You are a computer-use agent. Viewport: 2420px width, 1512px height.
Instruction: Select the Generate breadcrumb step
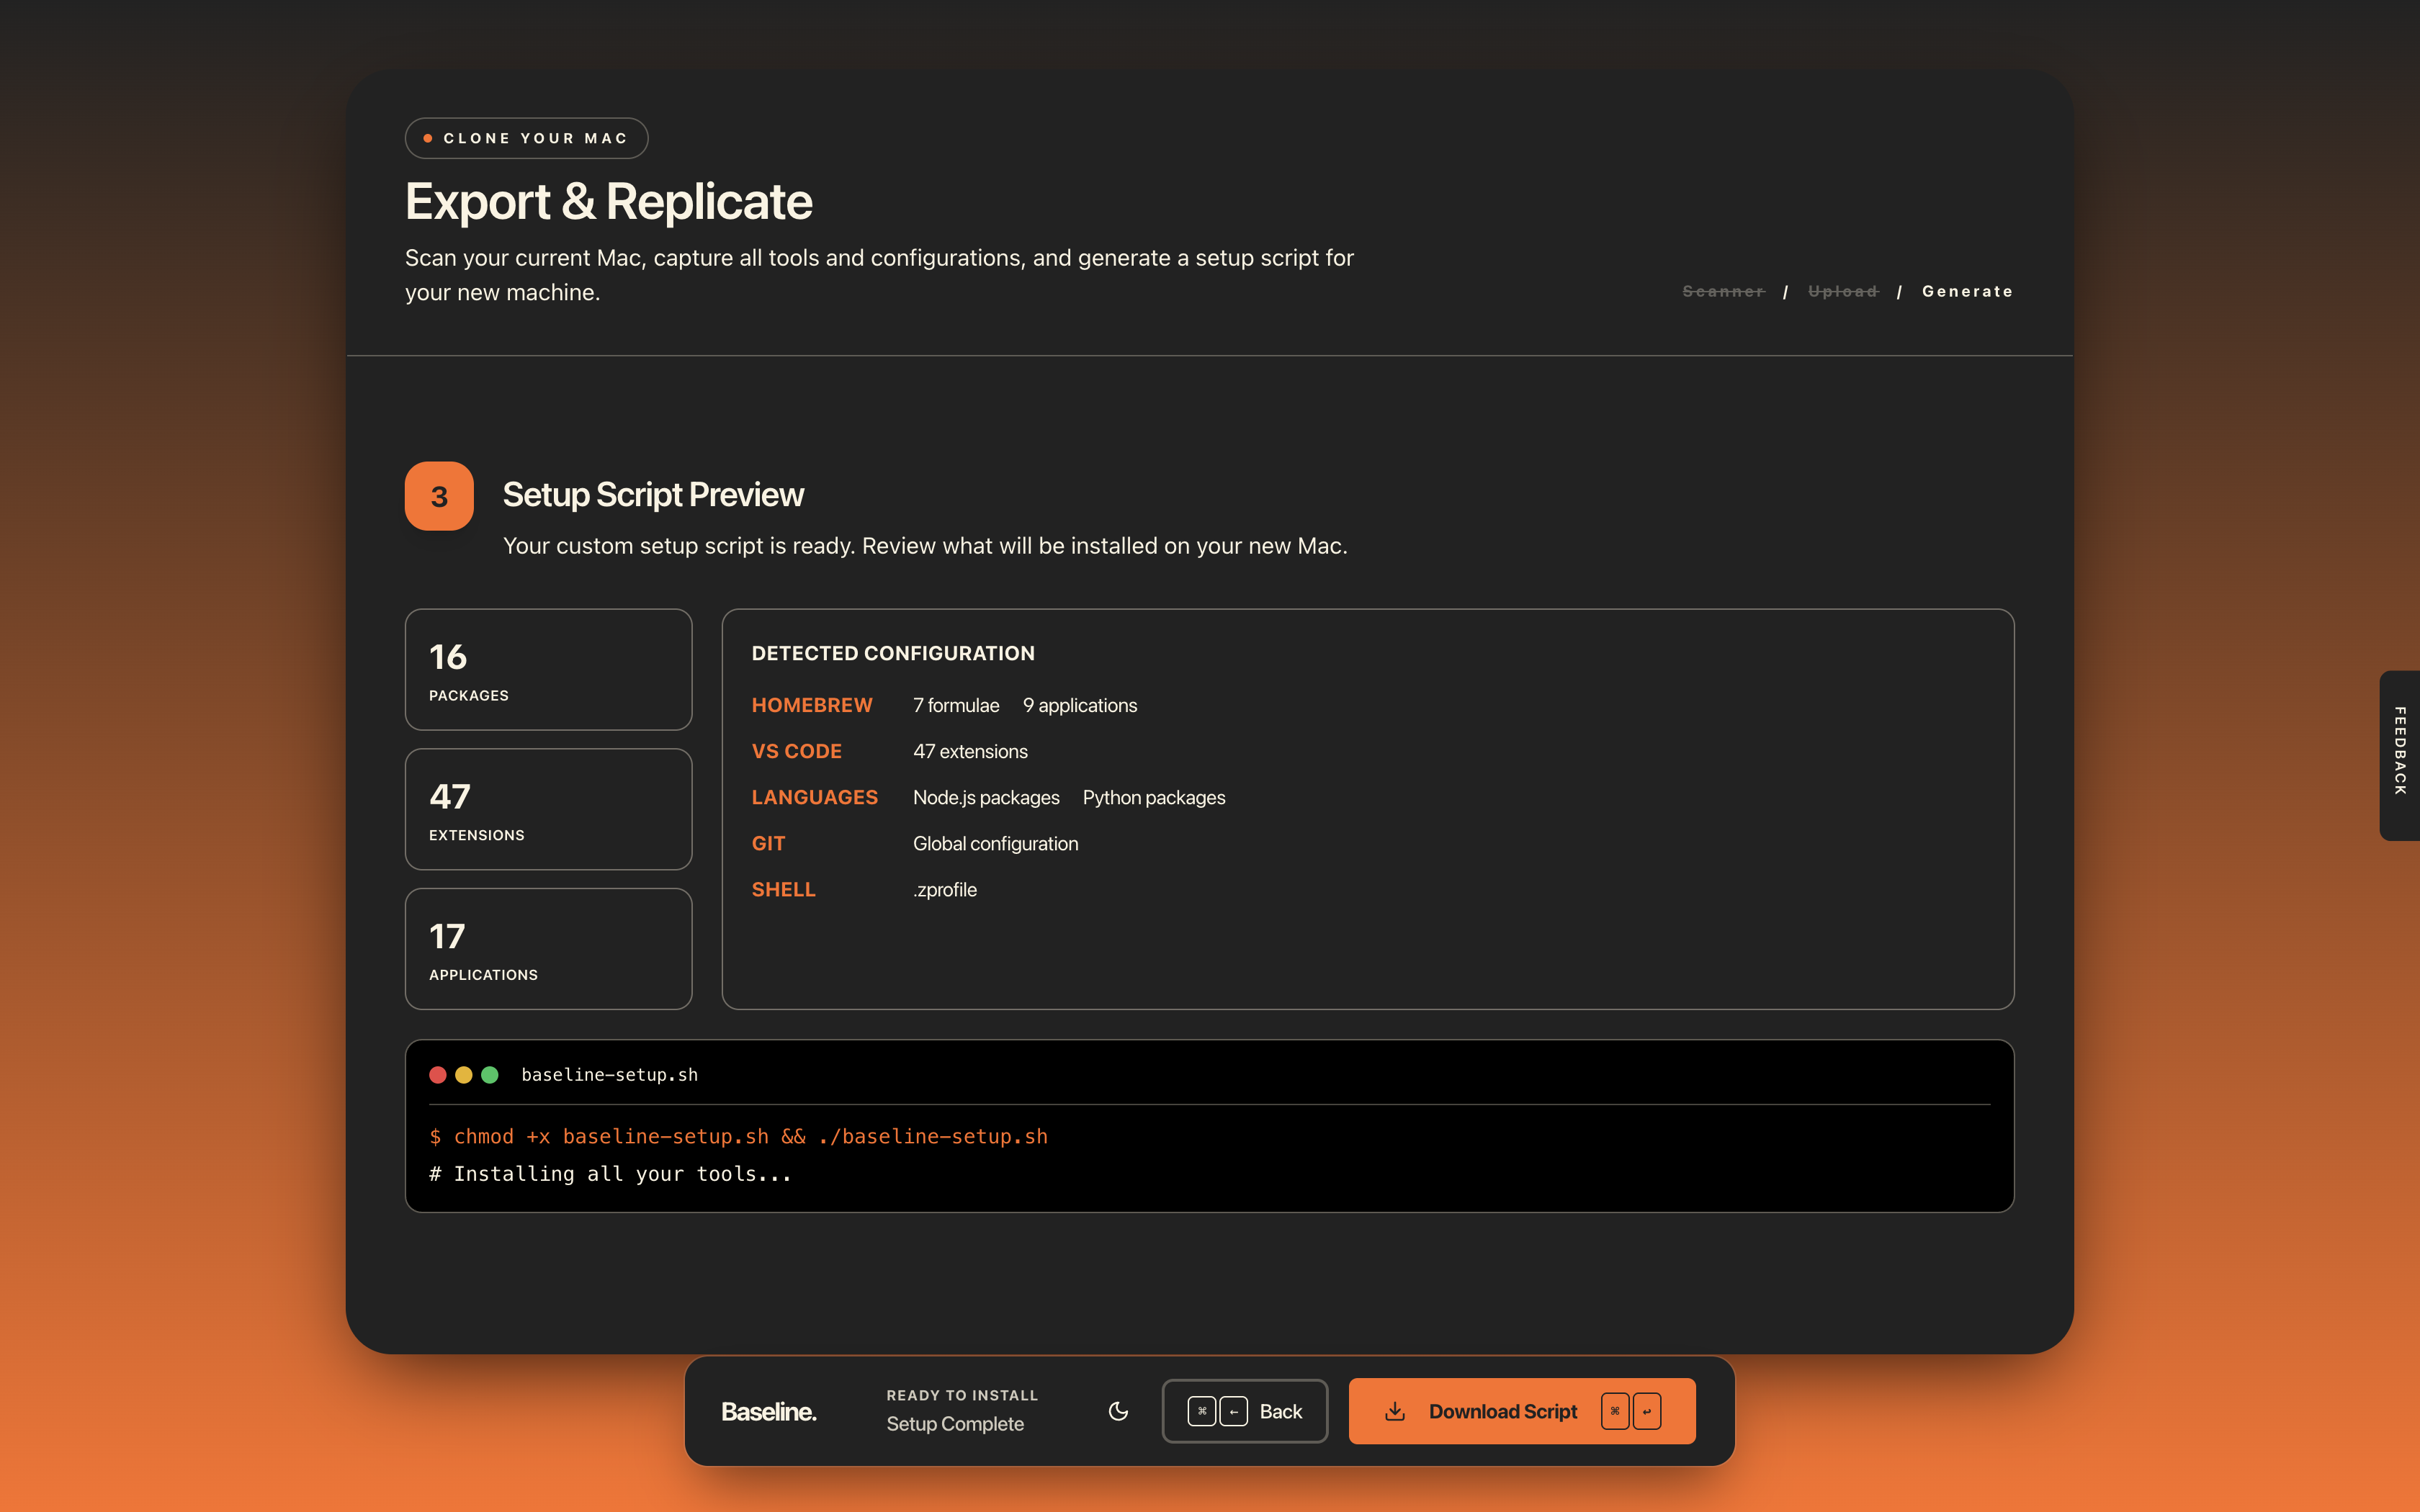pyautogui.click(x=1967, y=291)
